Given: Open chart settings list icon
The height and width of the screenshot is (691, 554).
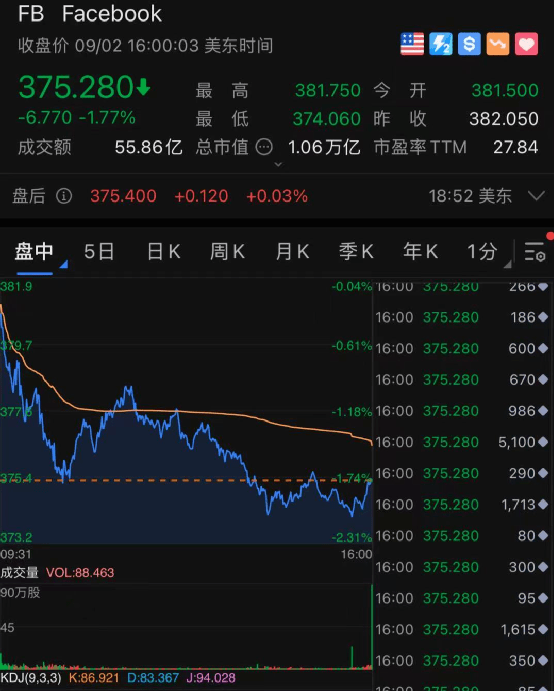Looking at the screenshot, I should 535,252.
